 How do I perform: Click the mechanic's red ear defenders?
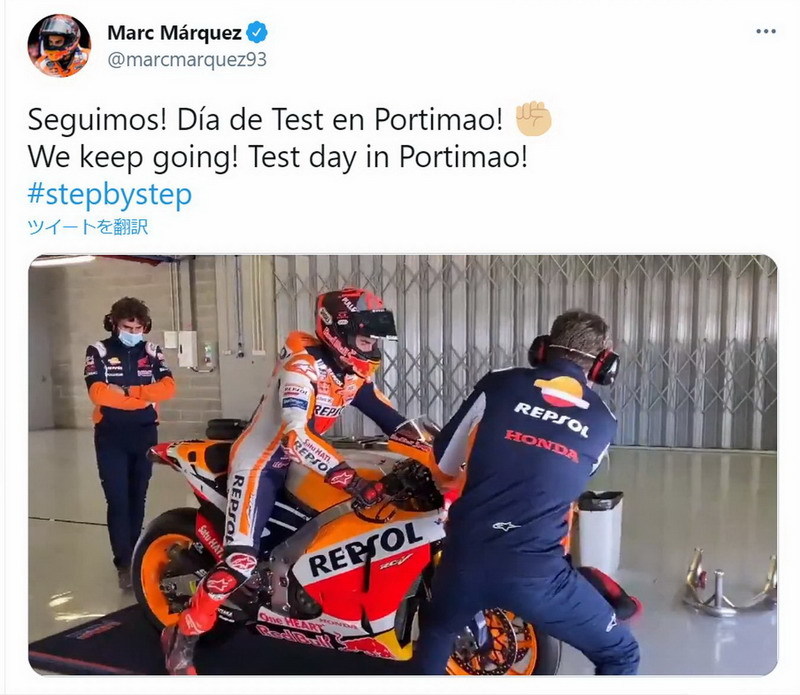tap(602, 366)
